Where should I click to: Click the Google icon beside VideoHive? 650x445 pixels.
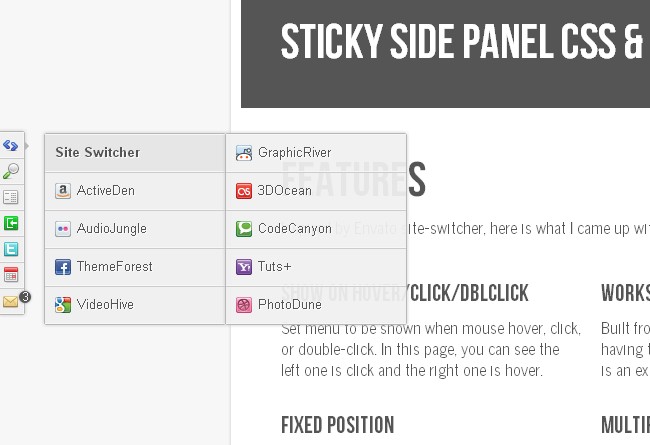63,305
